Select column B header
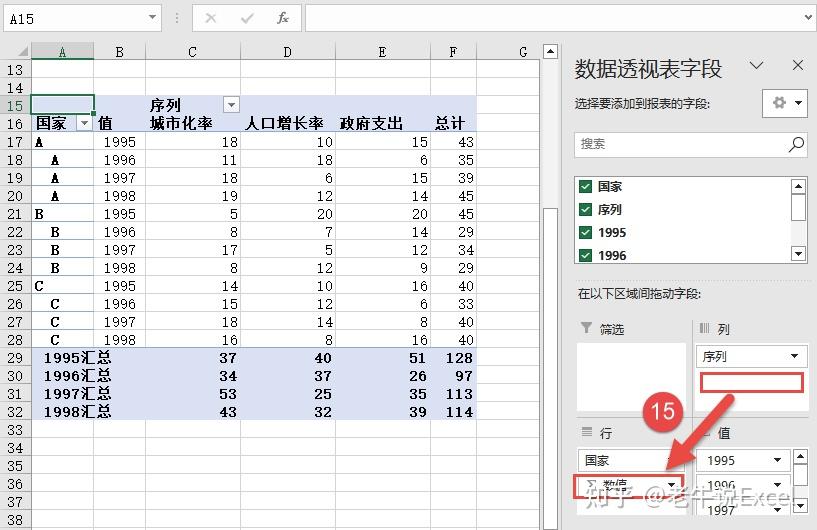Image resolution: width=817 pixels, height=530 pixels. tap(119, 52)
